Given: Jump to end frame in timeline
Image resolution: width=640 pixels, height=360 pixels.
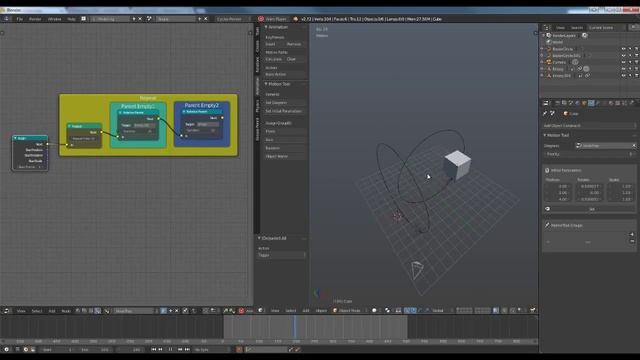Looking at the screenshot, I should click(187, 350).
